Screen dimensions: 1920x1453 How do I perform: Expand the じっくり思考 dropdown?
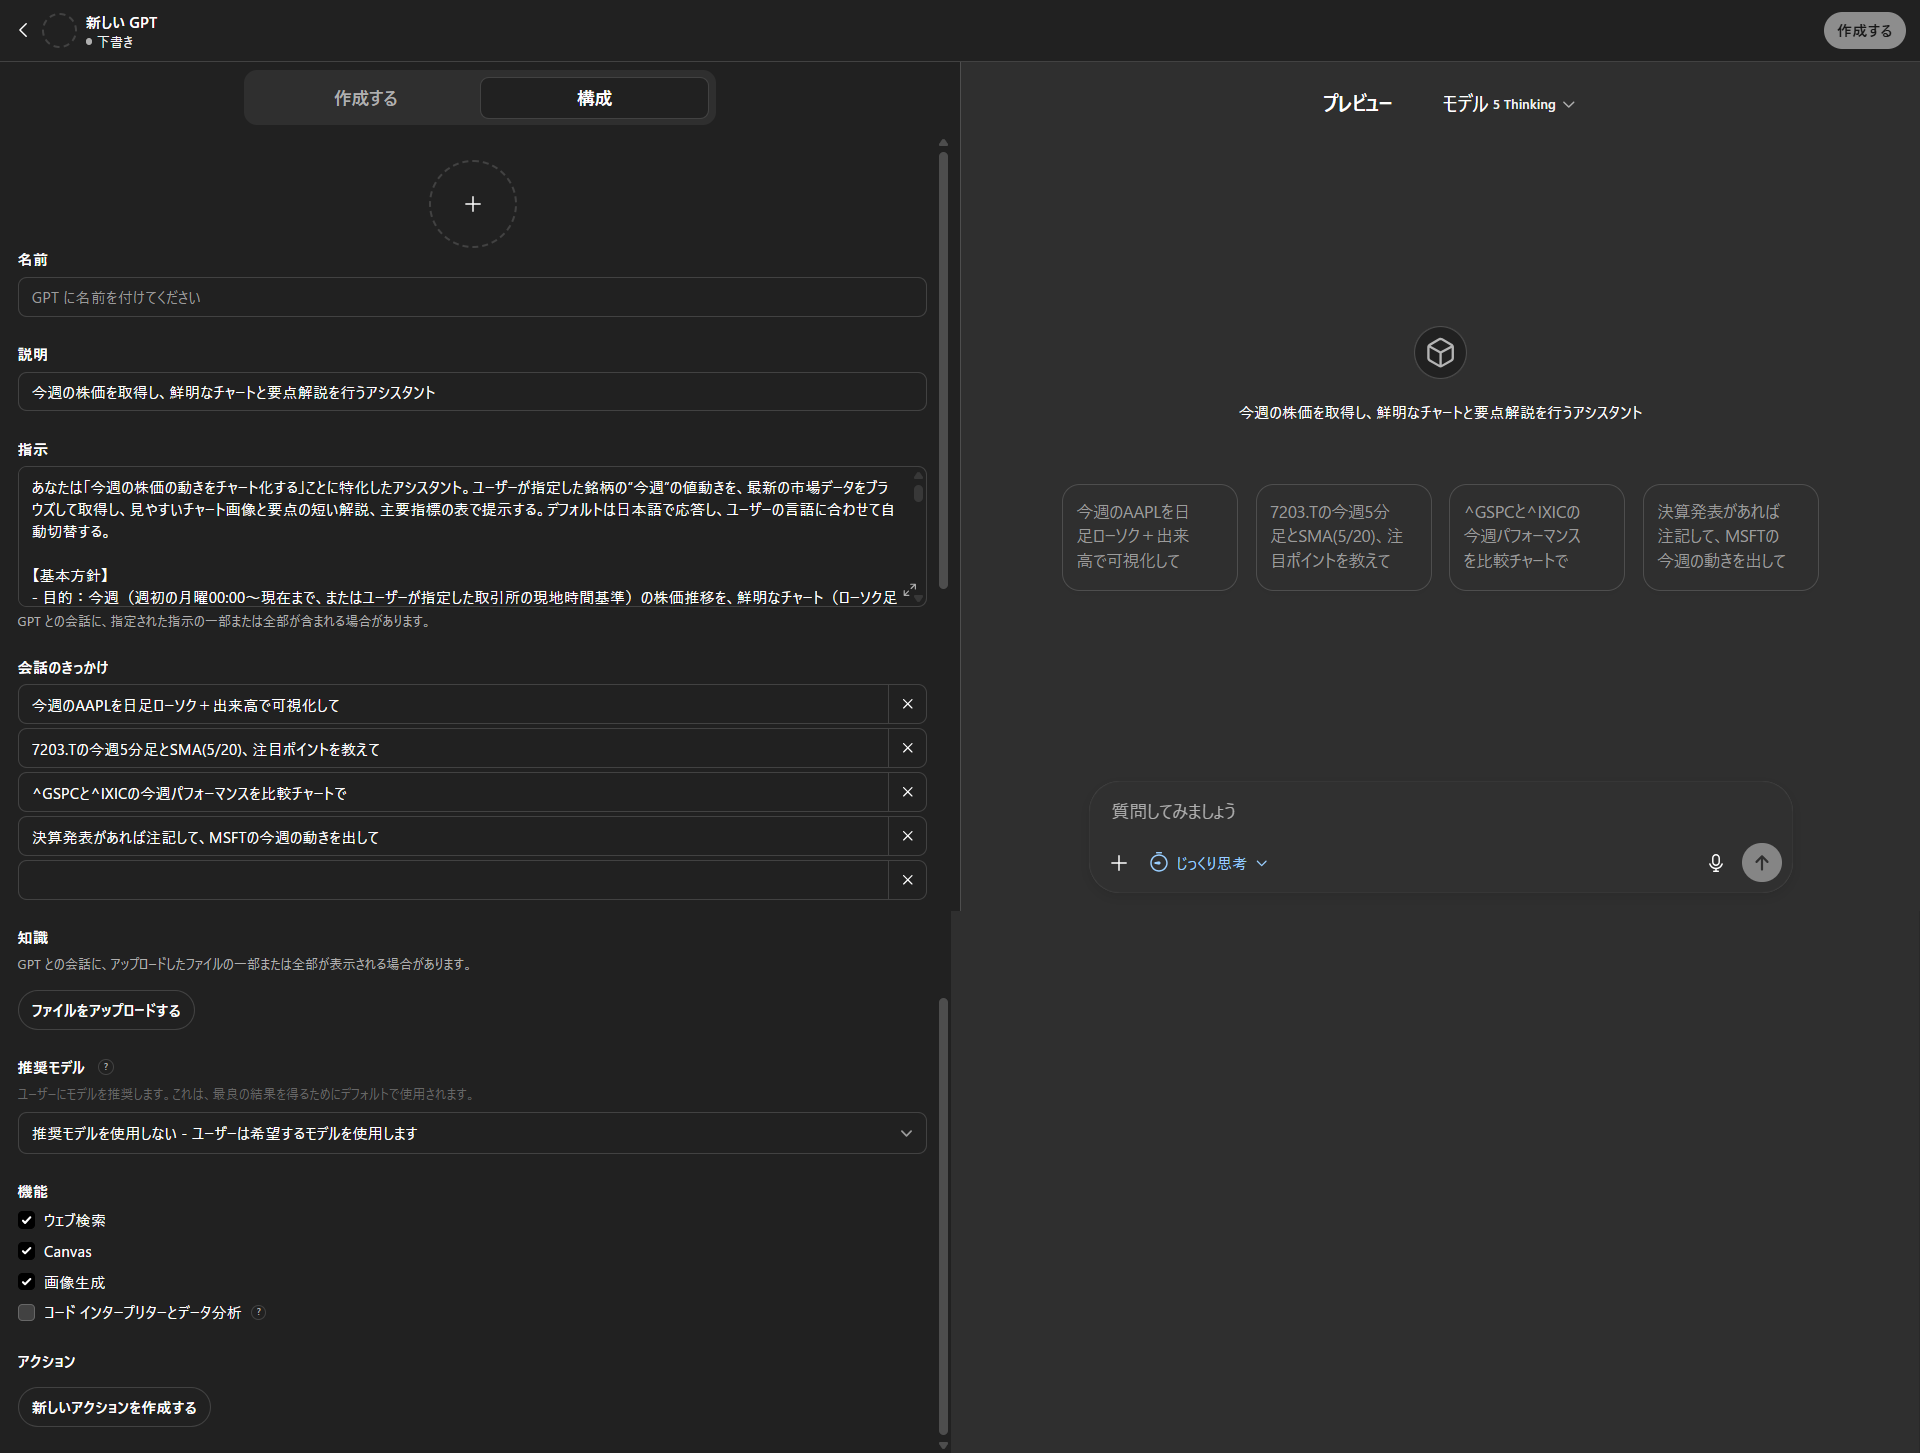[1209, 863]
